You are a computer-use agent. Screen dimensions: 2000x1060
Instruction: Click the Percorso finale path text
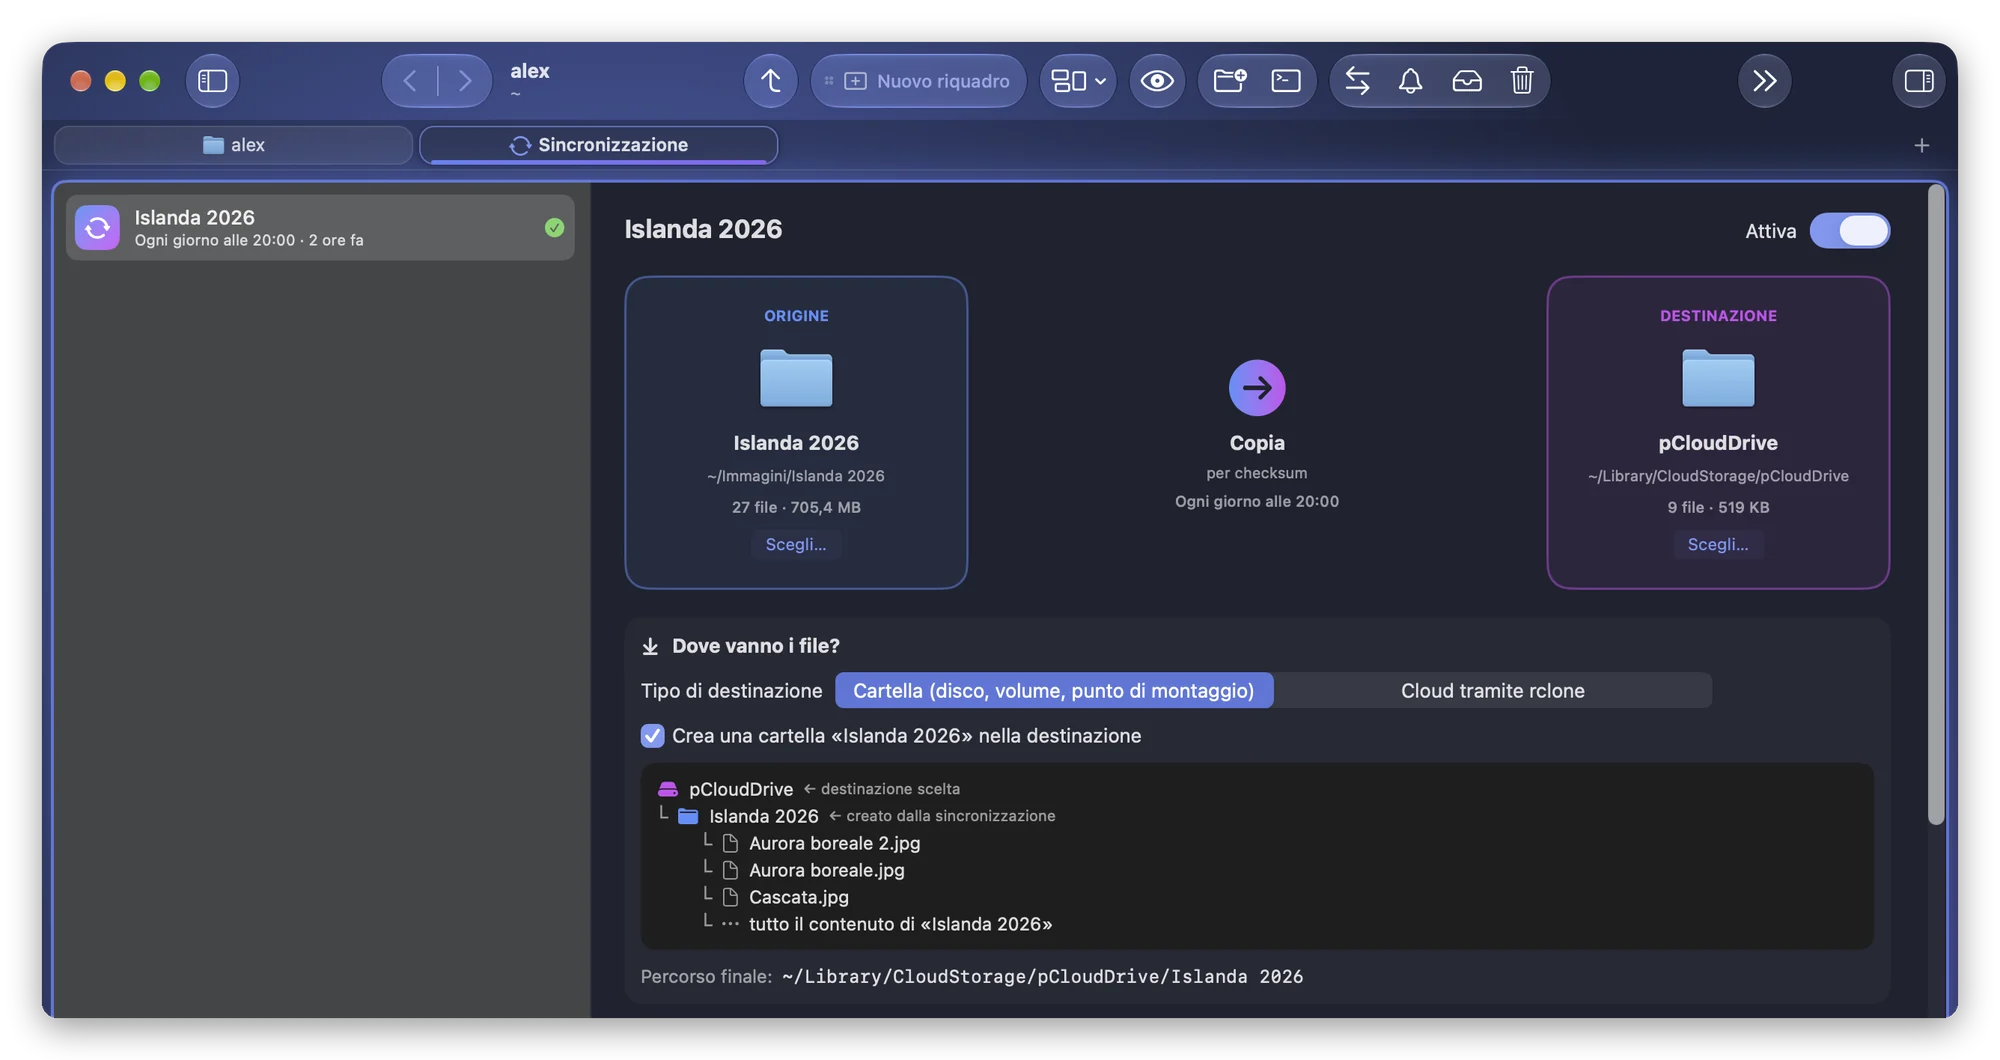click(x=1043, y=977)
